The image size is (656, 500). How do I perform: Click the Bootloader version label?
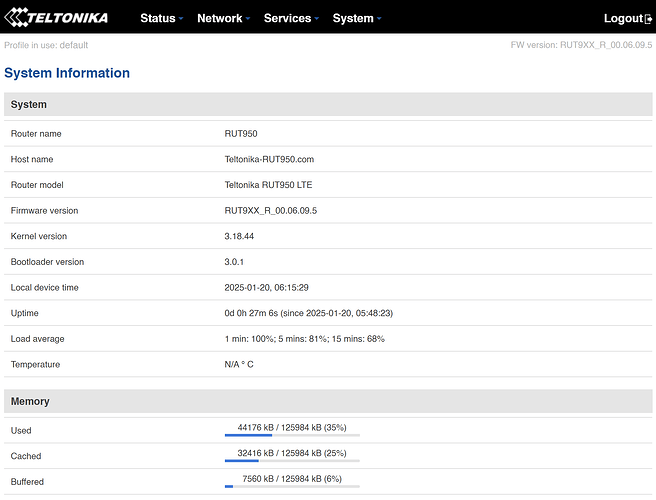click(x=47, y=262)
